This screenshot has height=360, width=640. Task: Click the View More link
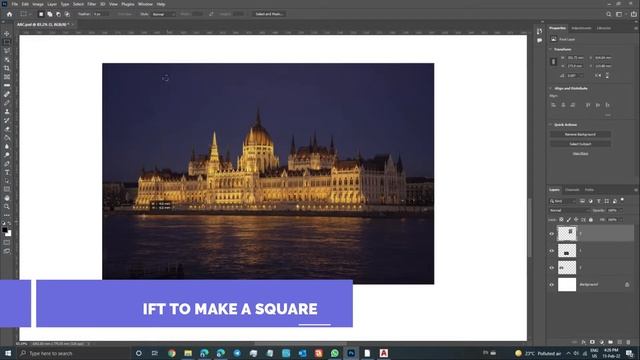(580, 153)
